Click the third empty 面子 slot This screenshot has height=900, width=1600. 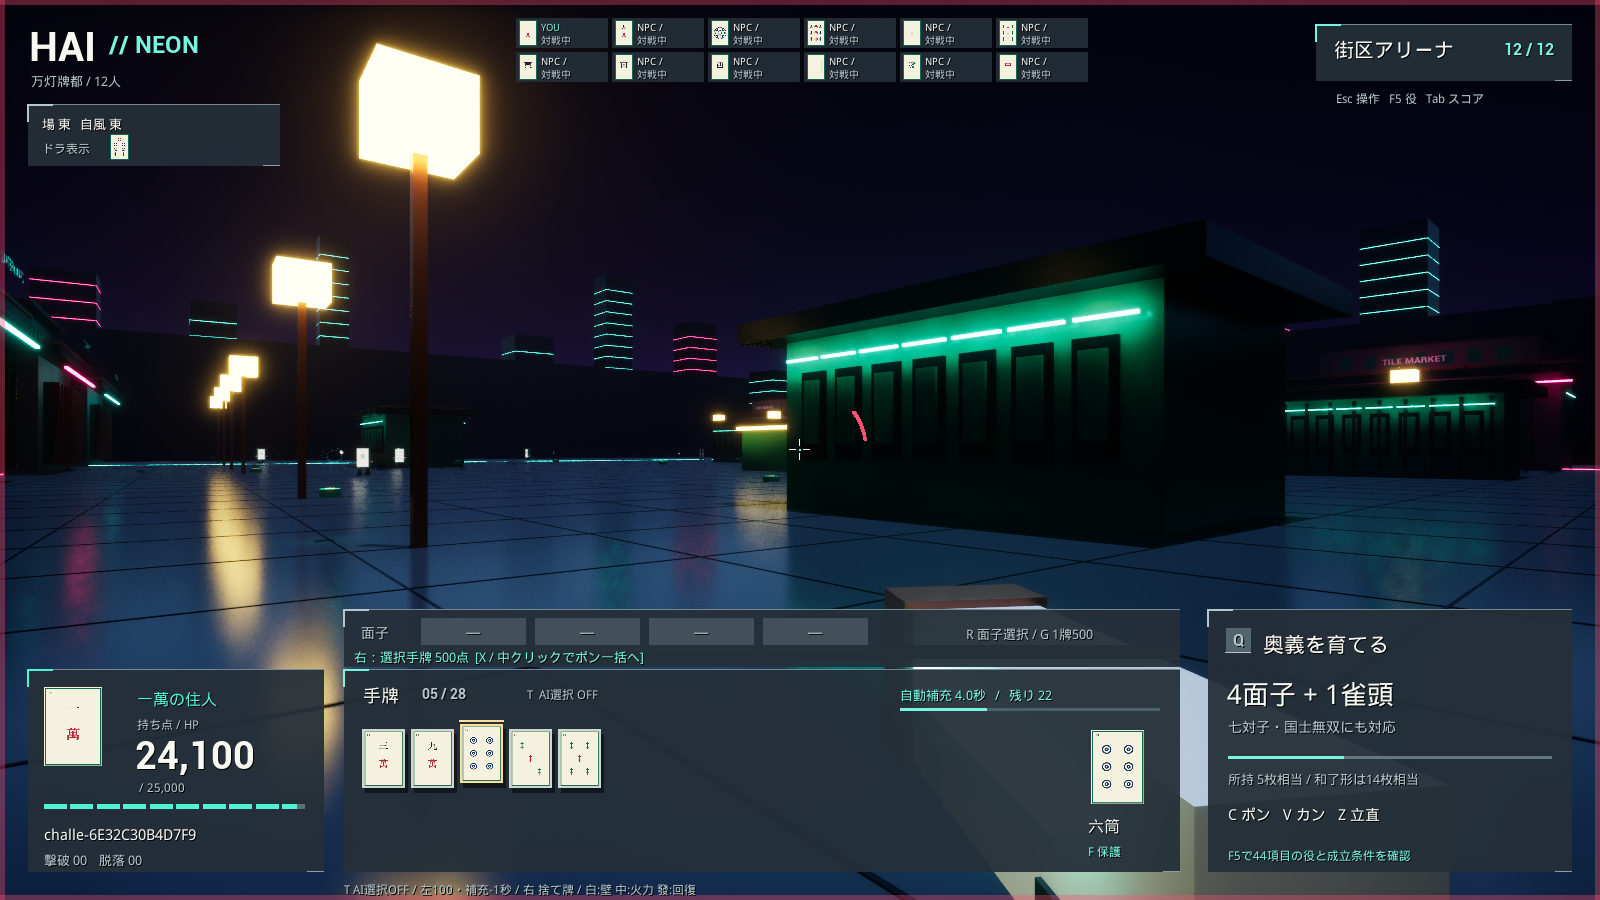pyautogui.click(x=701, y=632)
